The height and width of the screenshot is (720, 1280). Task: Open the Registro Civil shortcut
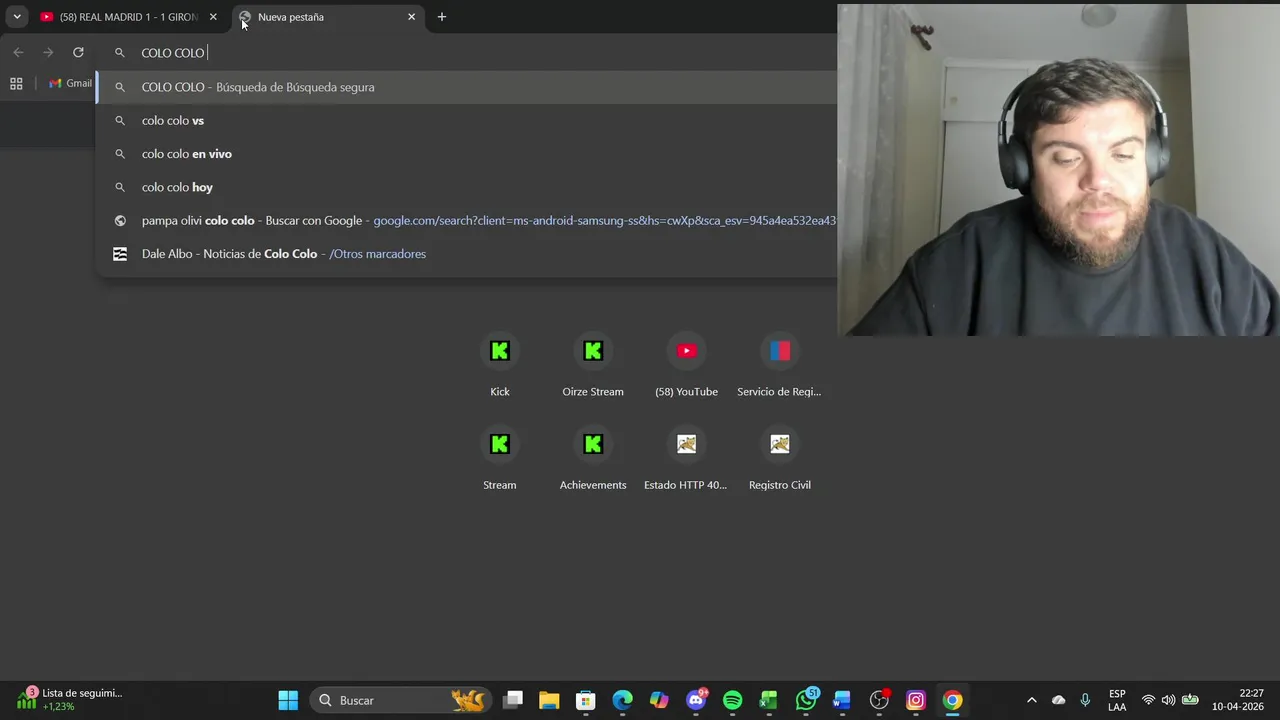[779, 458]
